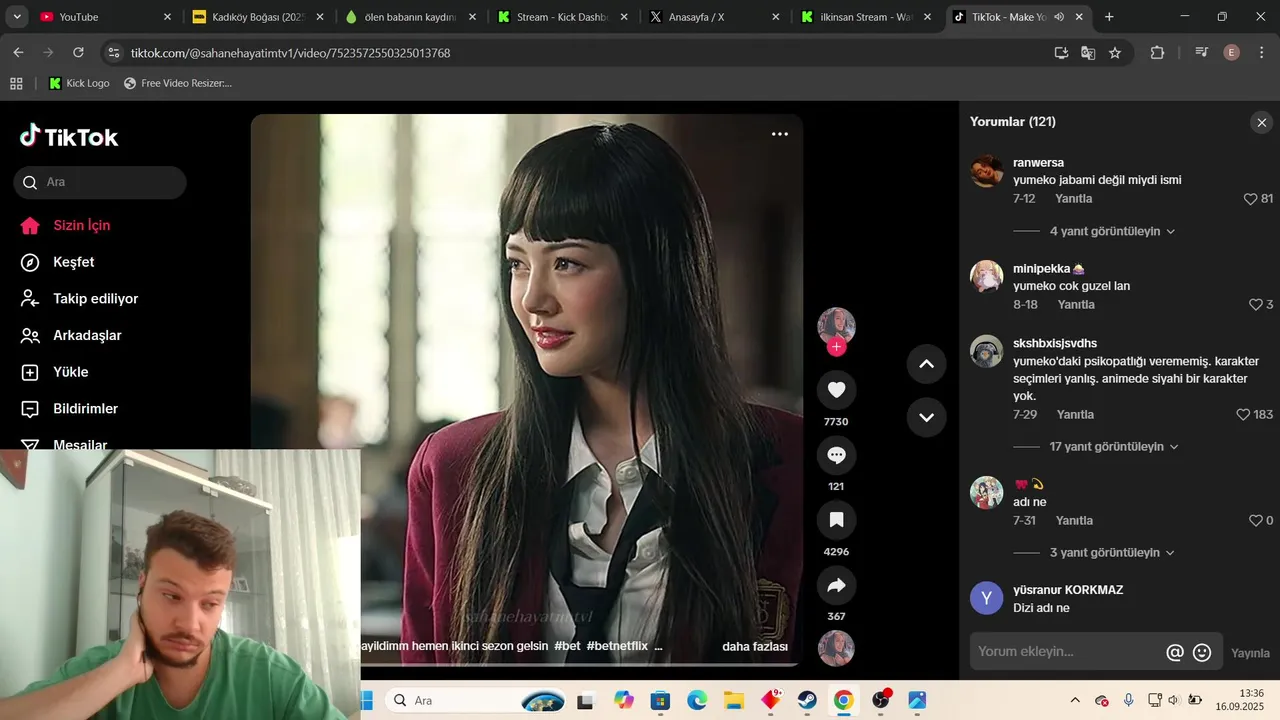The image size is (1280, 720).
Task: Open the Chrome three-dot menu
Action: [1261, 53]
